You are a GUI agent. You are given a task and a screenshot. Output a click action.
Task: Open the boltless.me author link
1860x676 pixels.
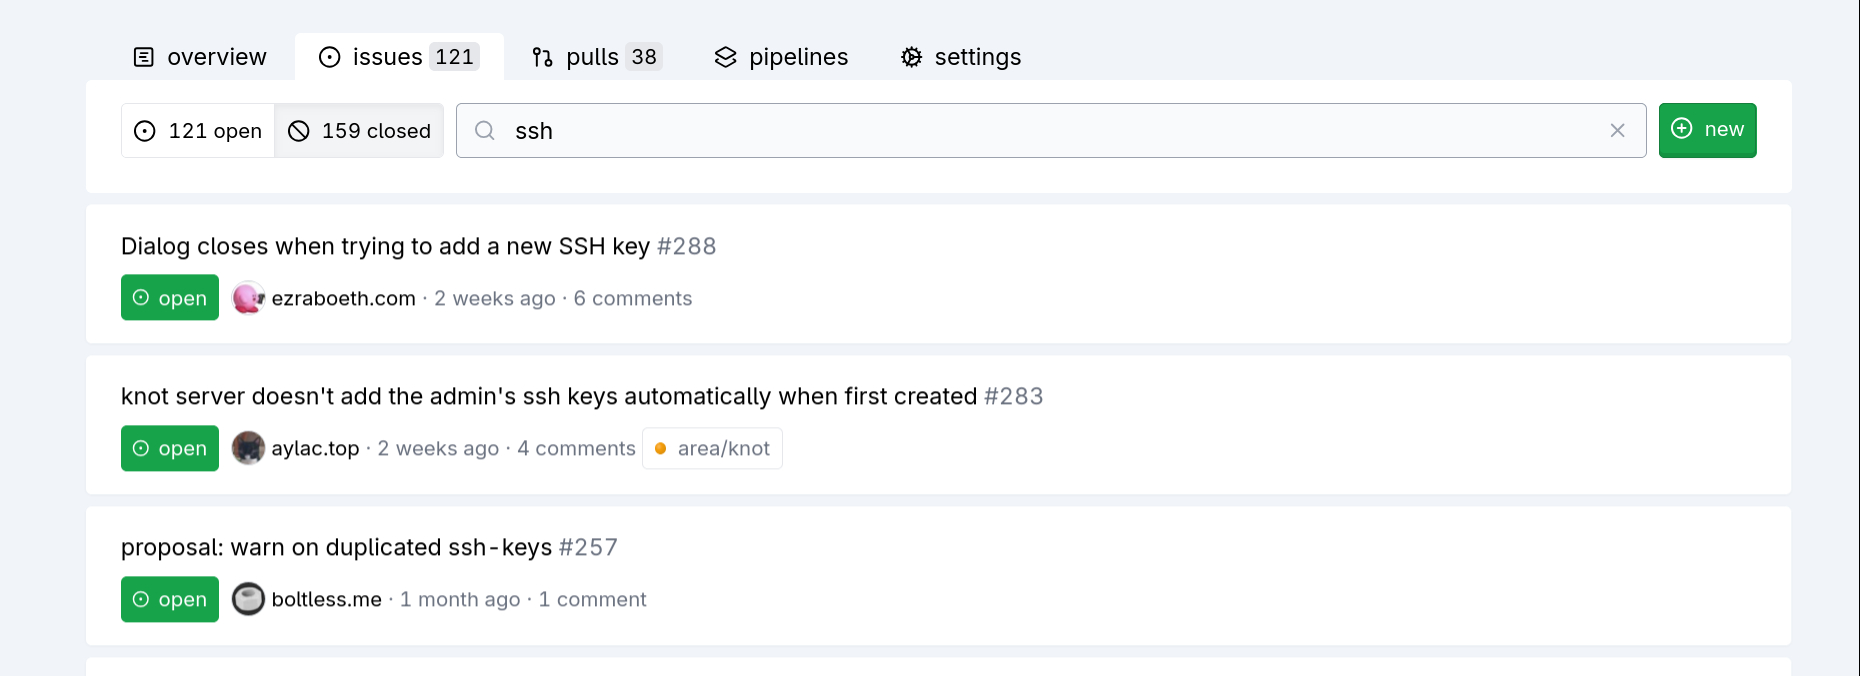tap(326, 599)
